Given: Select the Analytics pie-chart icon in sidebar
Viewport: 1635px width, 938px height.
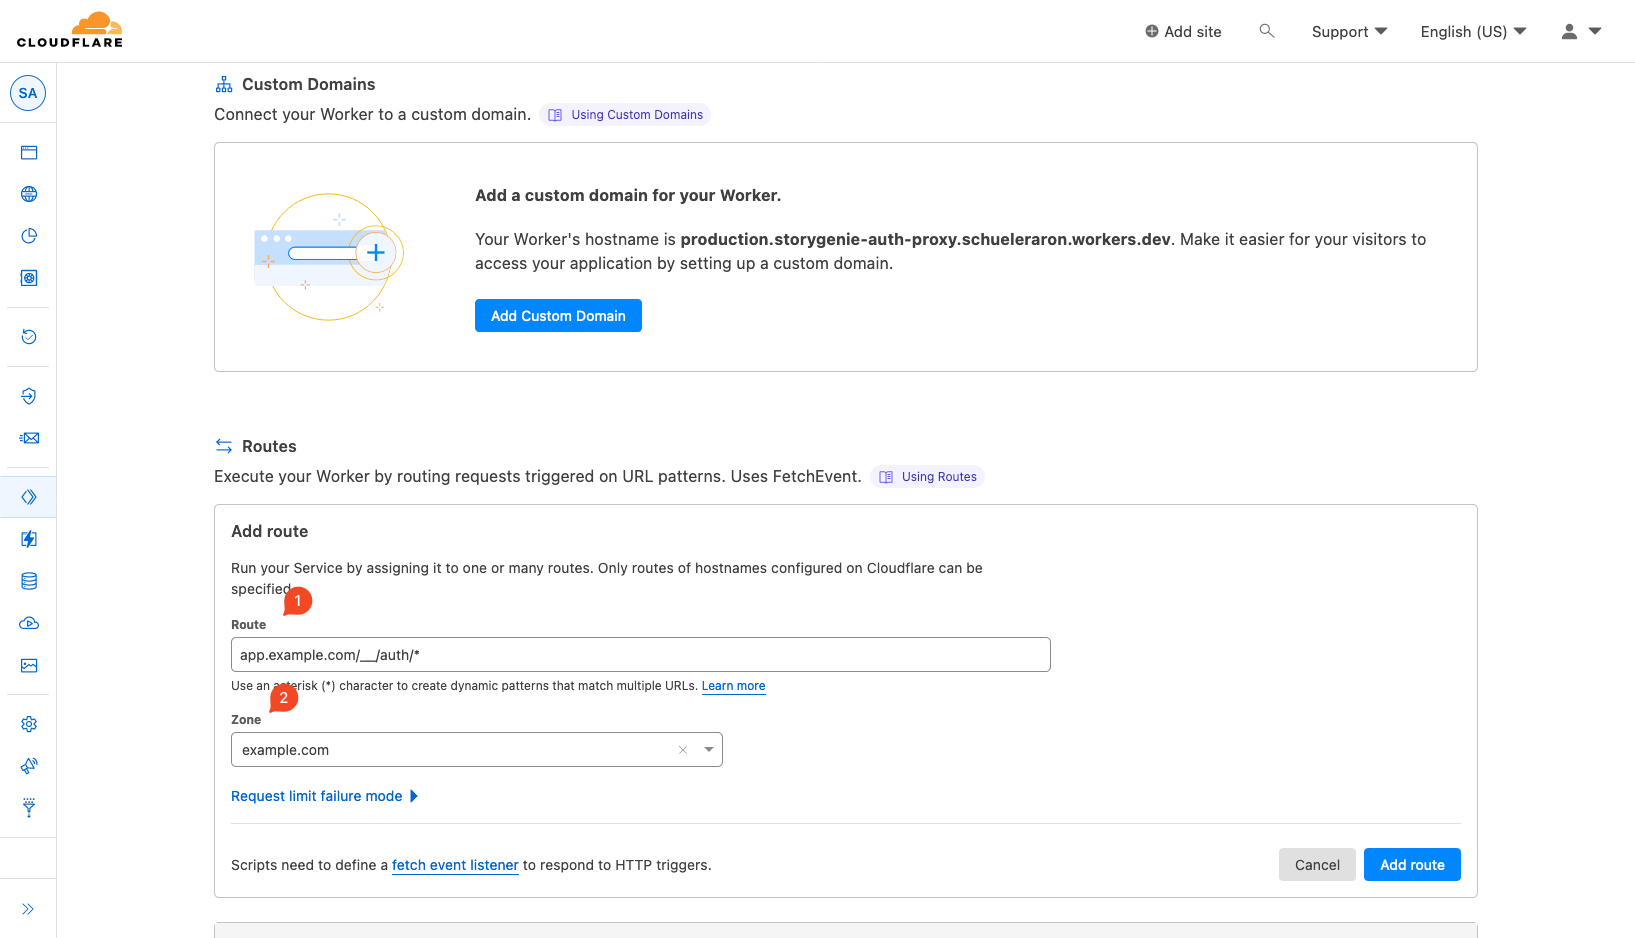Looking at the screenshot, I should coord(28,236).
